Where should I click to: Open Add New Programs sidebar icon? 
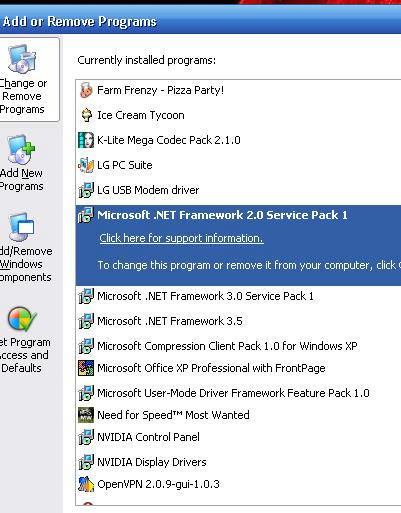point(21,150)
